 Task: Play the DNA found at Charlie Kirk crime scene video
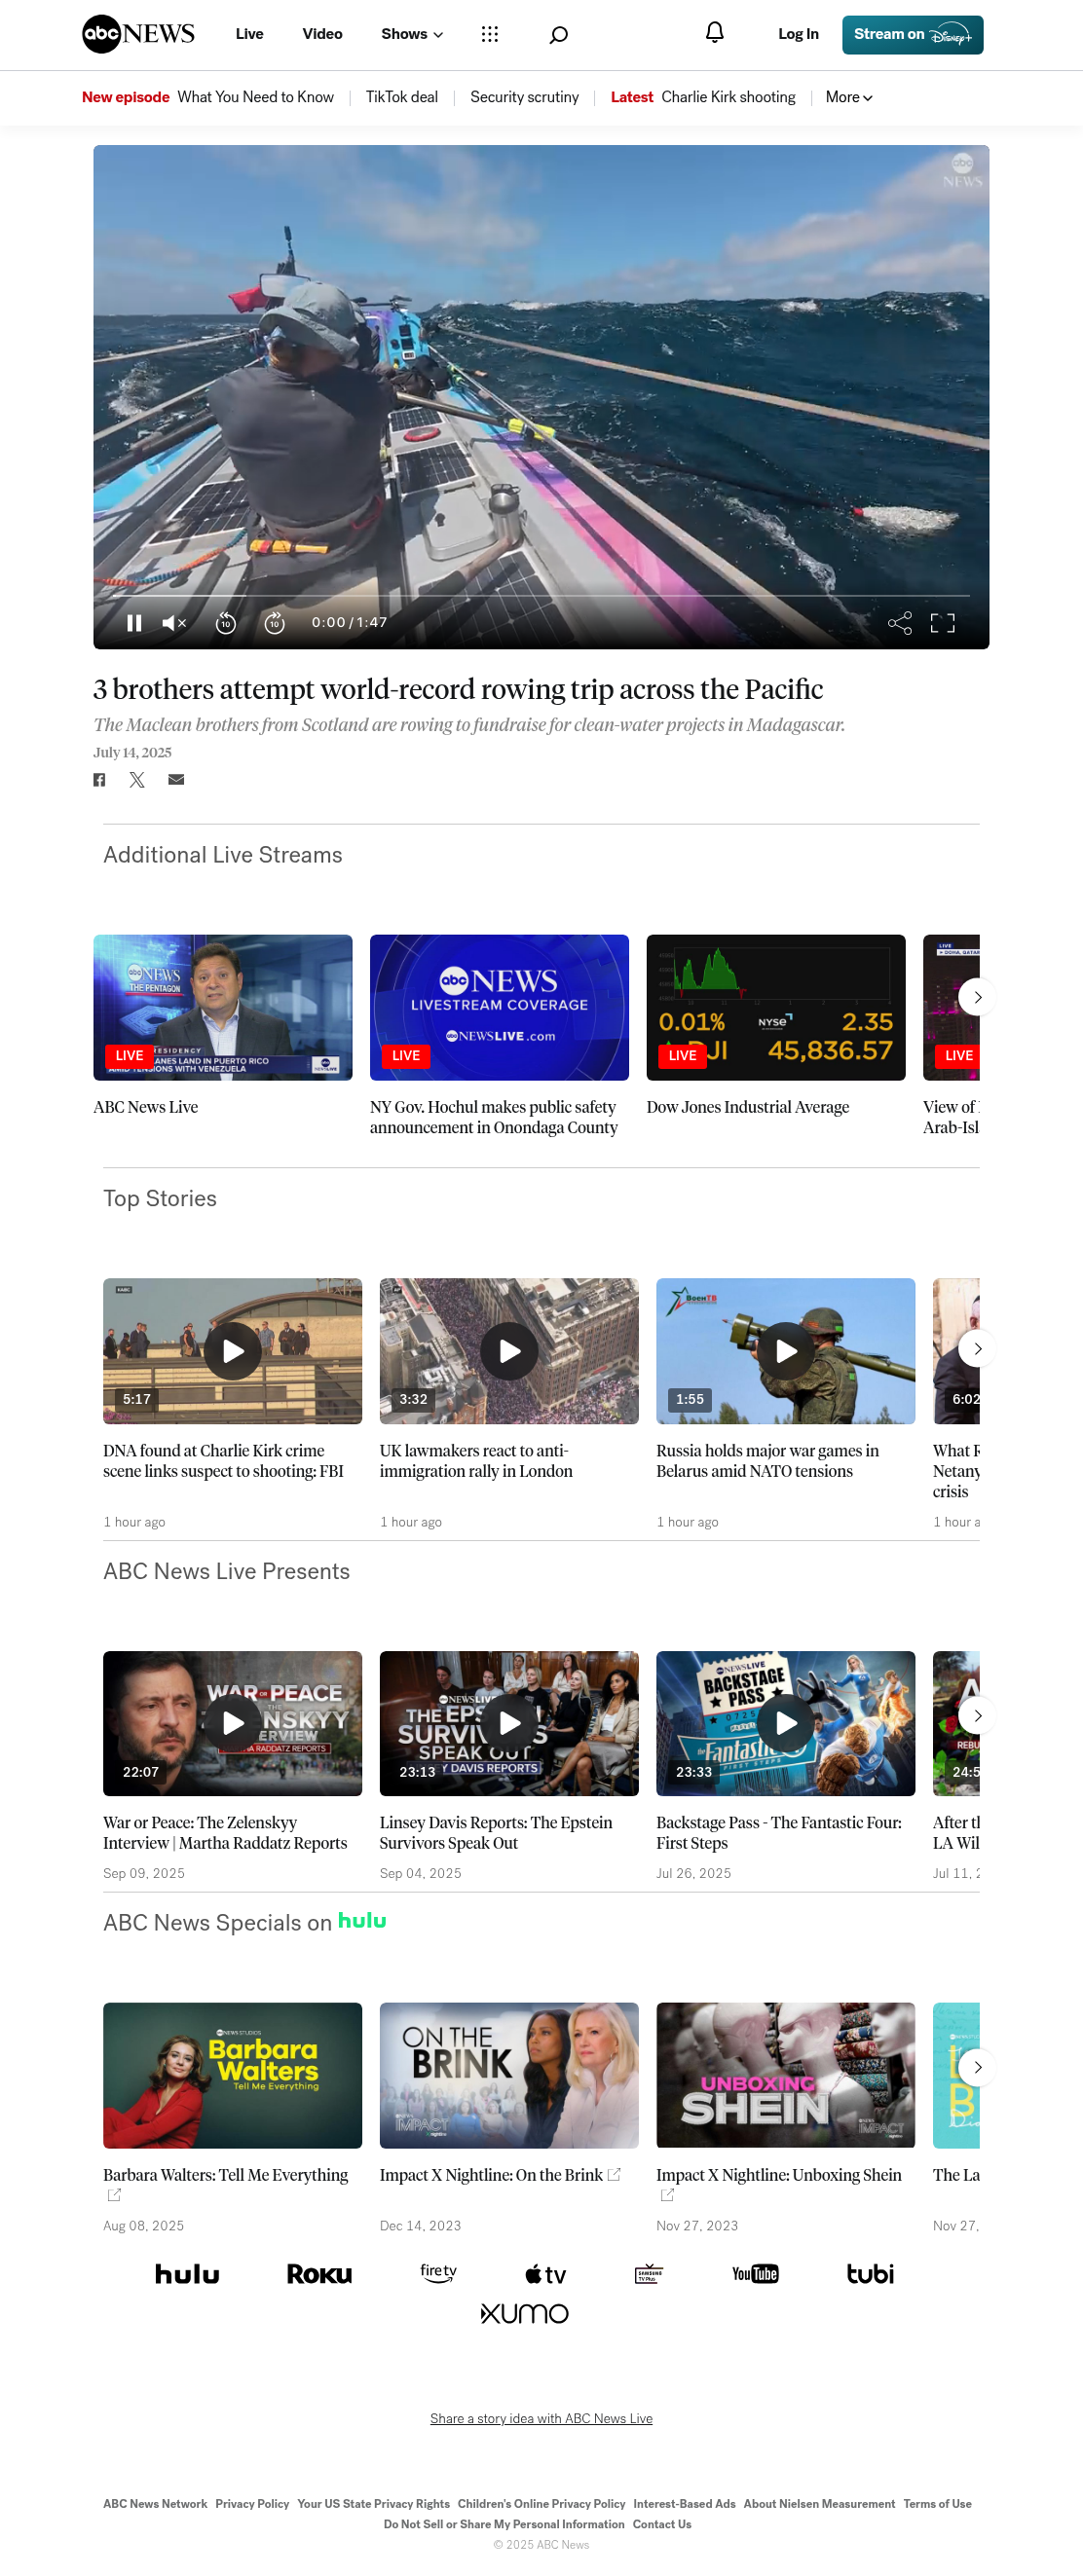coord(232,1351)
